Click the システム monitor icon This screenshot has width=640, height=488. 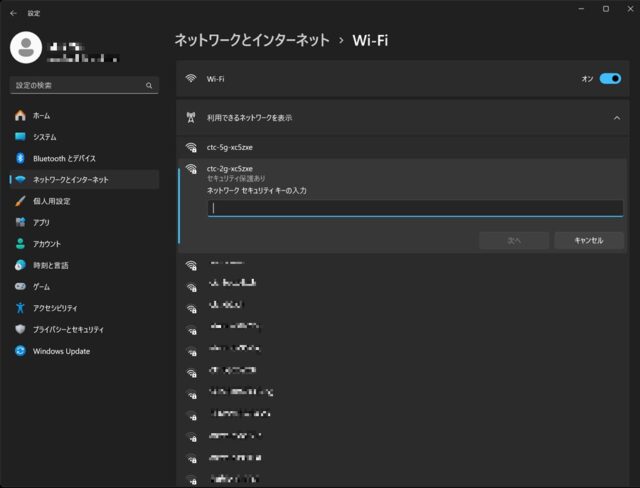tap(20, 136)
